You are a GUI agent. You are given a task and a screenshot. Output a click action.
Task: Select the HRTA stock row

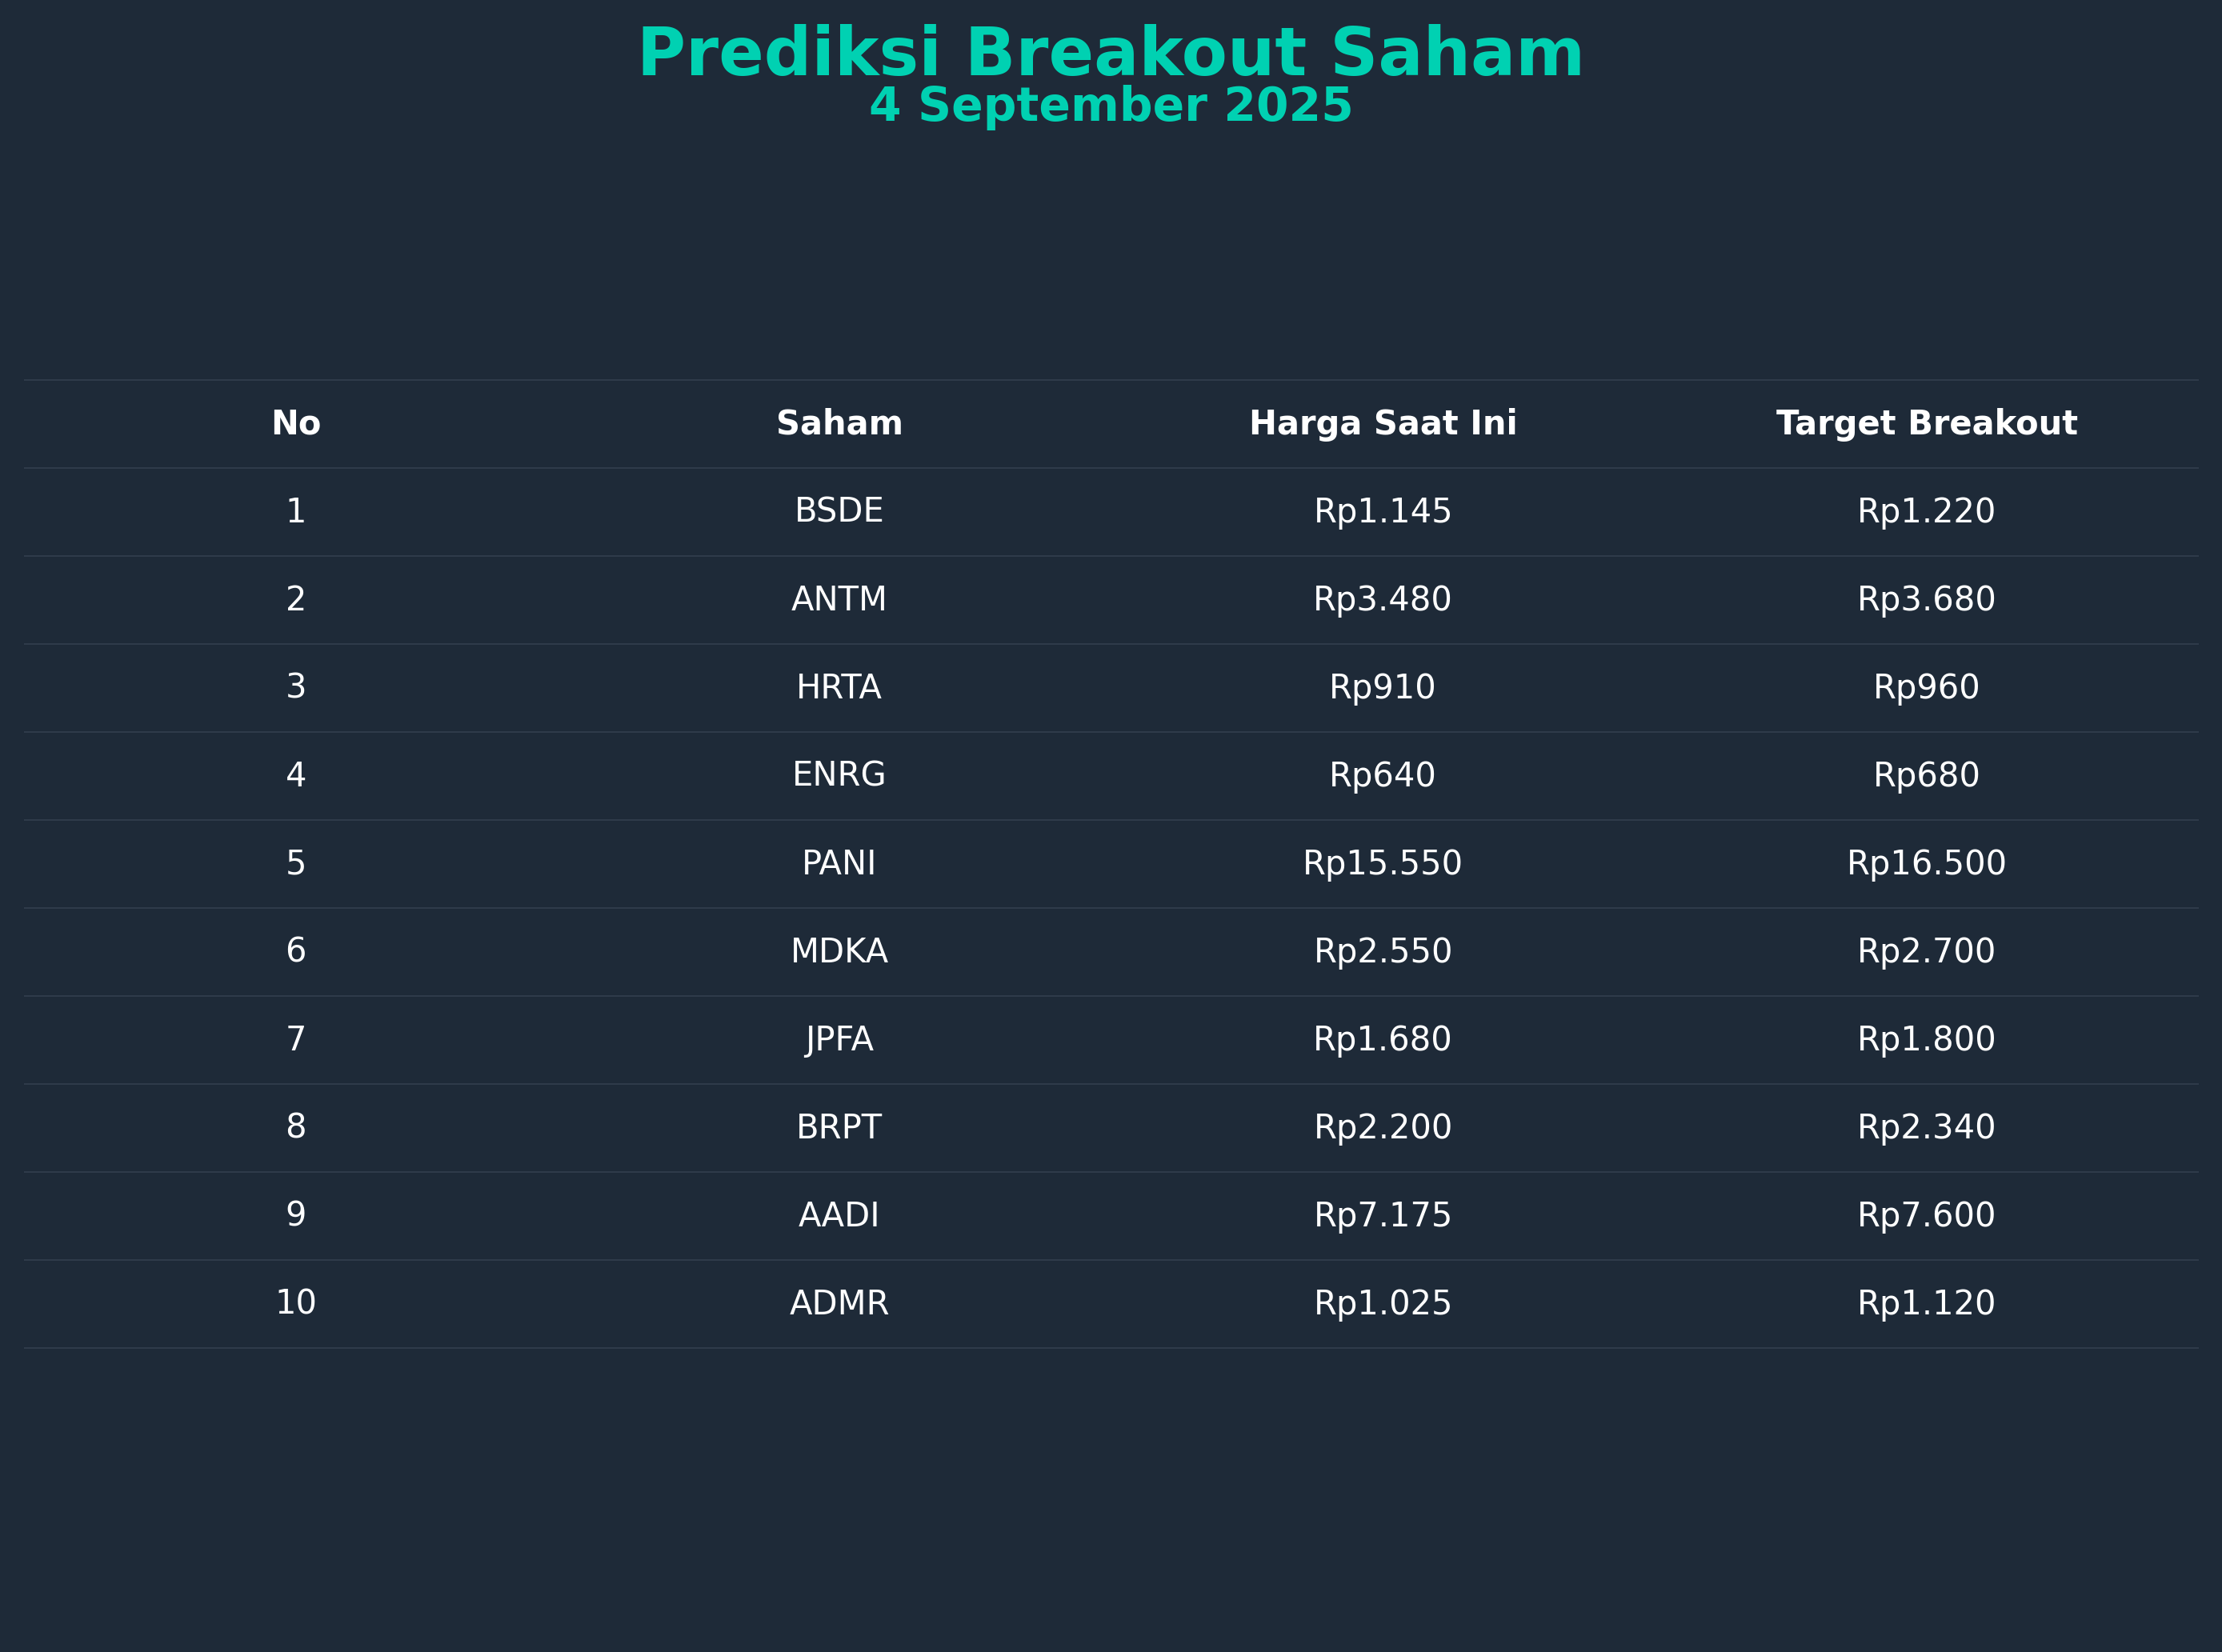1110,687
